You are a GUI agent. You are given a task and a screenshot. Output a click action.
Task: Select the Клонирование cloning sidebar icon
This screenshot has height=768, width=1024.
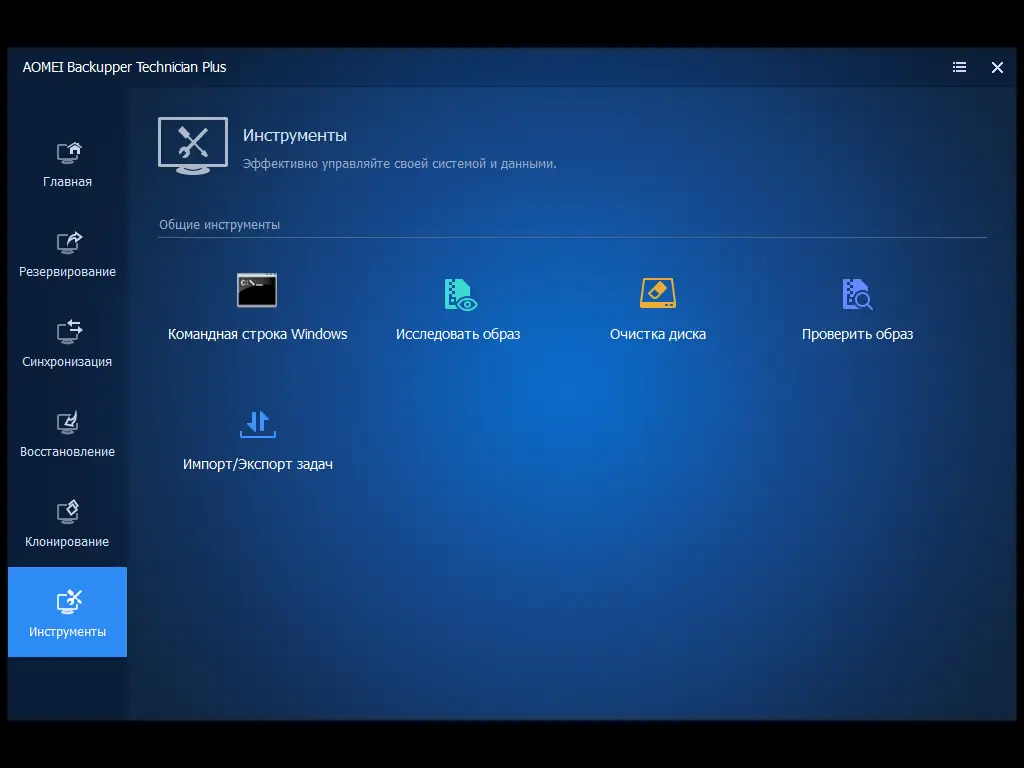point(66,512)
